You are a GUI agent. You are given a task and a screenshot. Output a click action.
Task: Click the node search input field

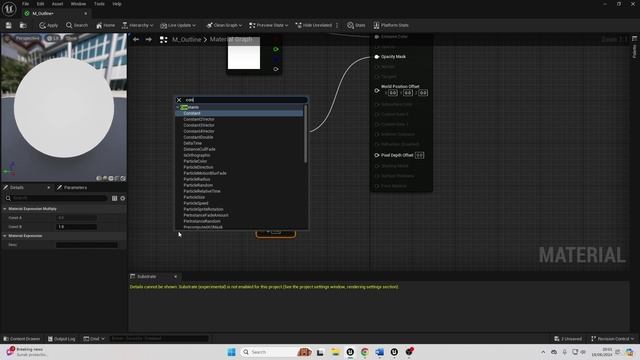pos(245,100)
